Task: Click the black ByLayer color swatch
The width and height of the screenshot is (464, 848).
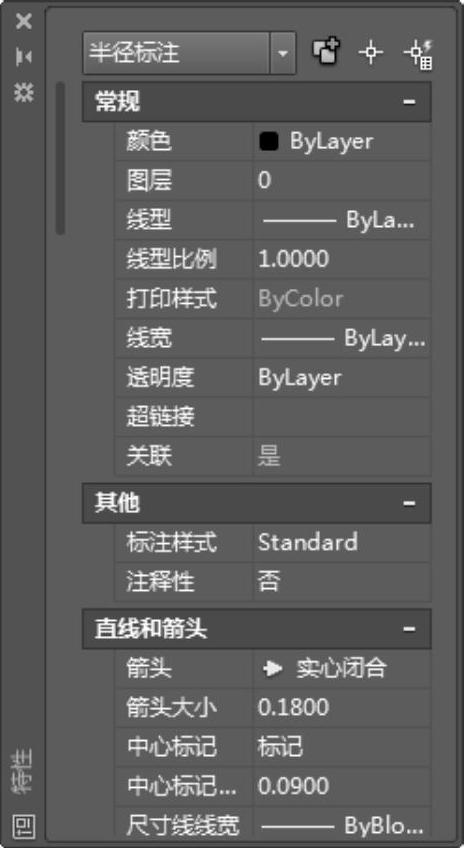Action: click(x=269, y=142)
